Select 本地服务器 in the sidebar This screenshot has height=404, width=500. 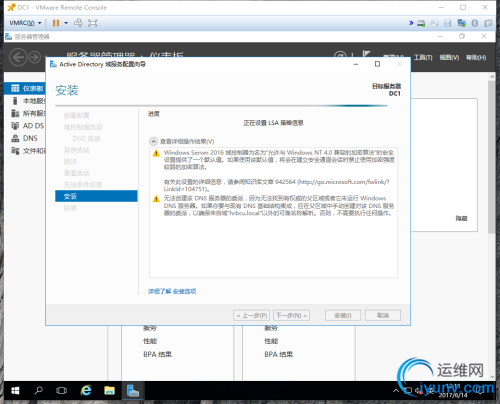pyautogui.click(x=25, y=101)
